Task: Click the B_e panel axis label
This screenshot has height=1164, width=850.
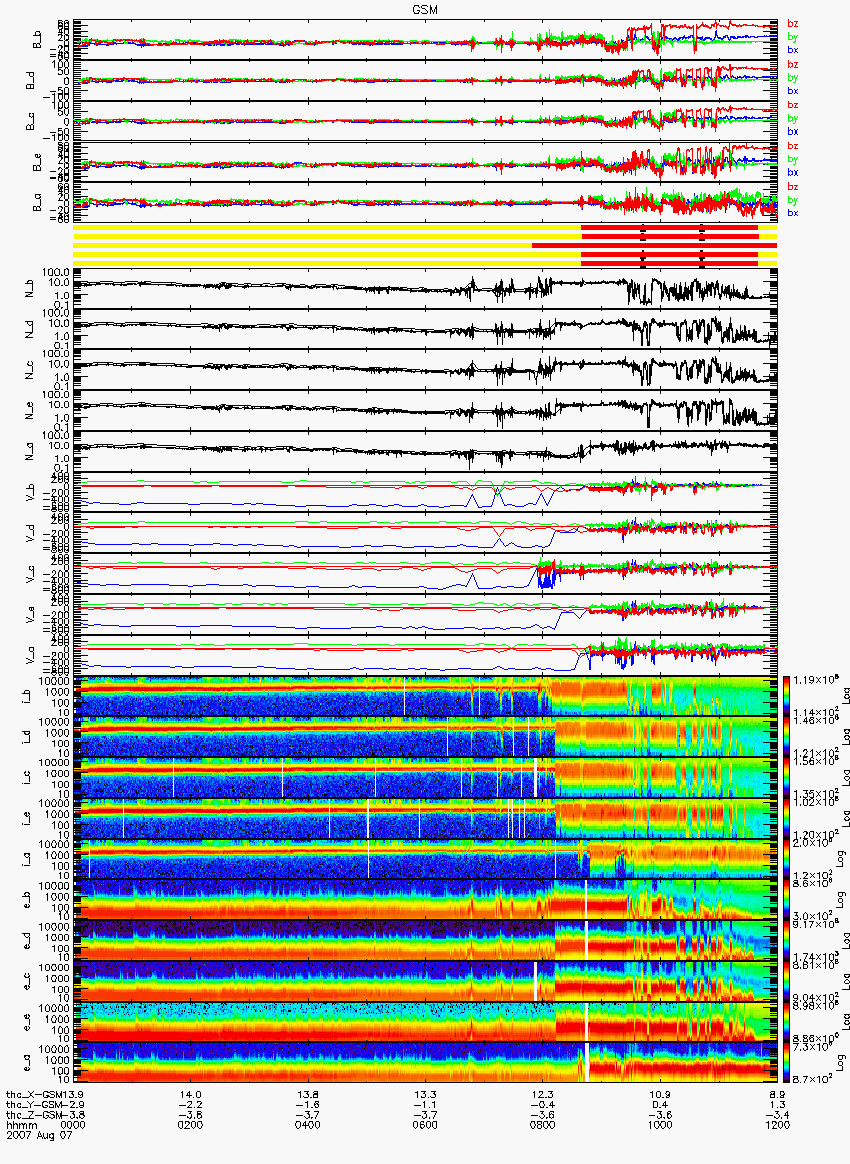Action: point(35,163)
